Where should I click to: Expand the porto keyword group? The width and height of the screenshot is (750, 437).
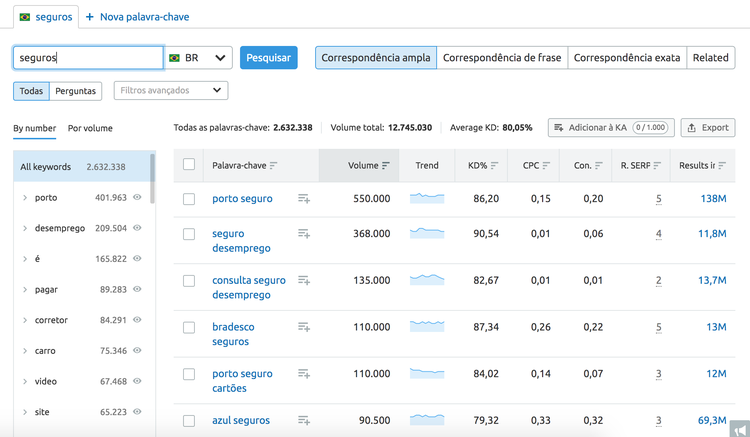click(x=25, y=197)
